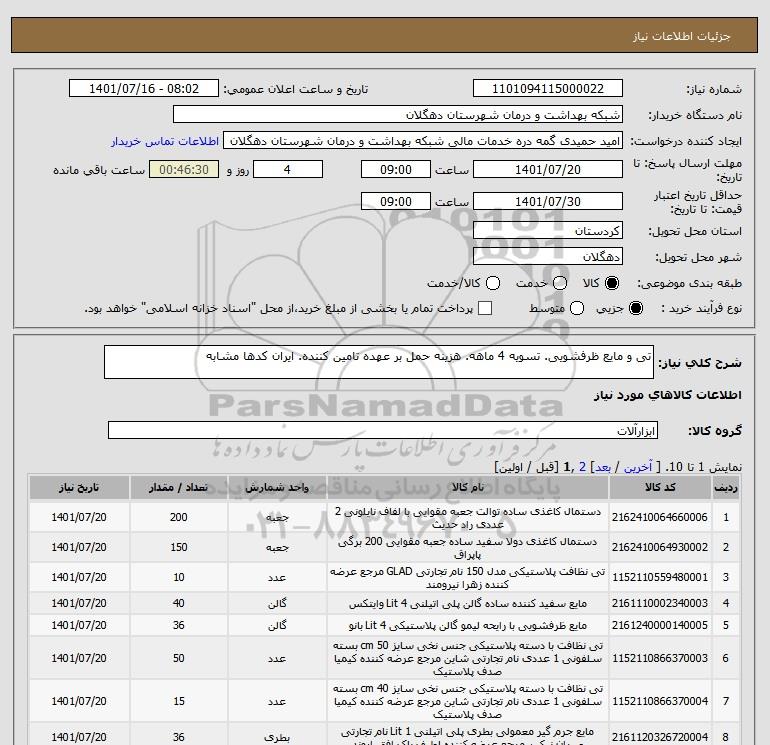Screen dimensions: 770x745
Task: Click the جزئیات اطلاعات نیاز header title
Action: tap(682, 36)
